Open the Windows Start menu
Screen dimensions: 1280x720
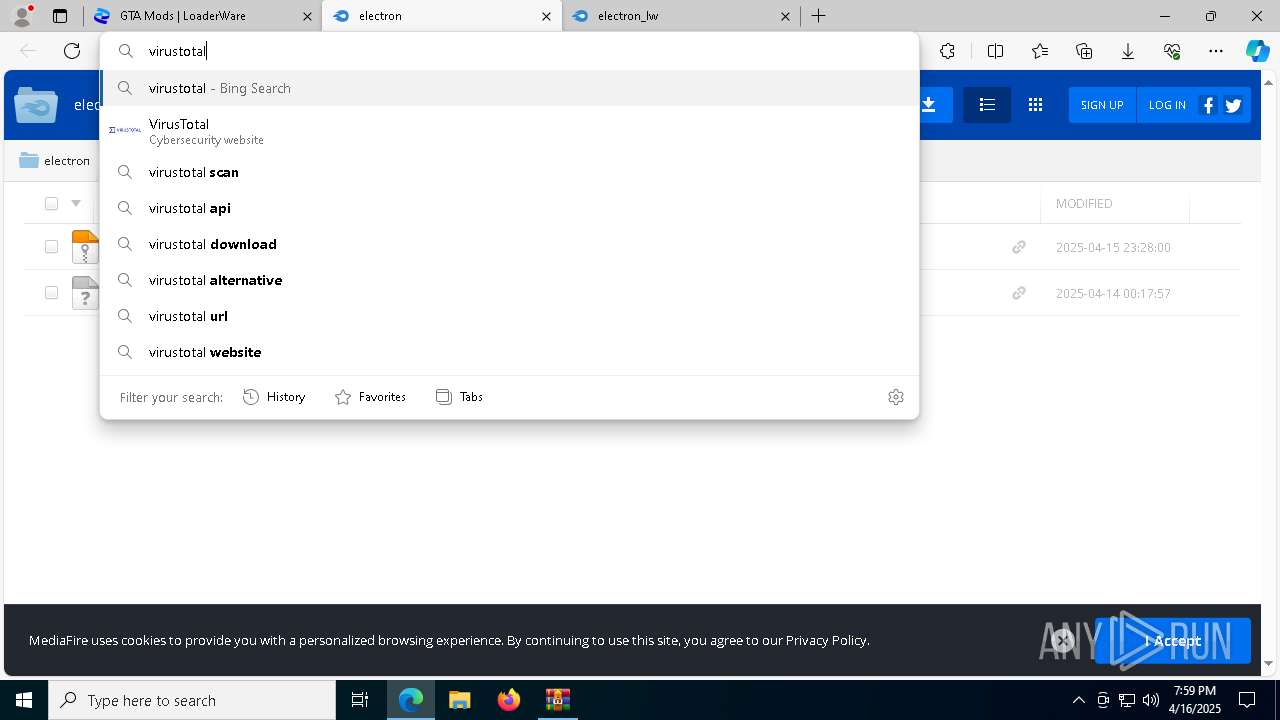[24, 700]
